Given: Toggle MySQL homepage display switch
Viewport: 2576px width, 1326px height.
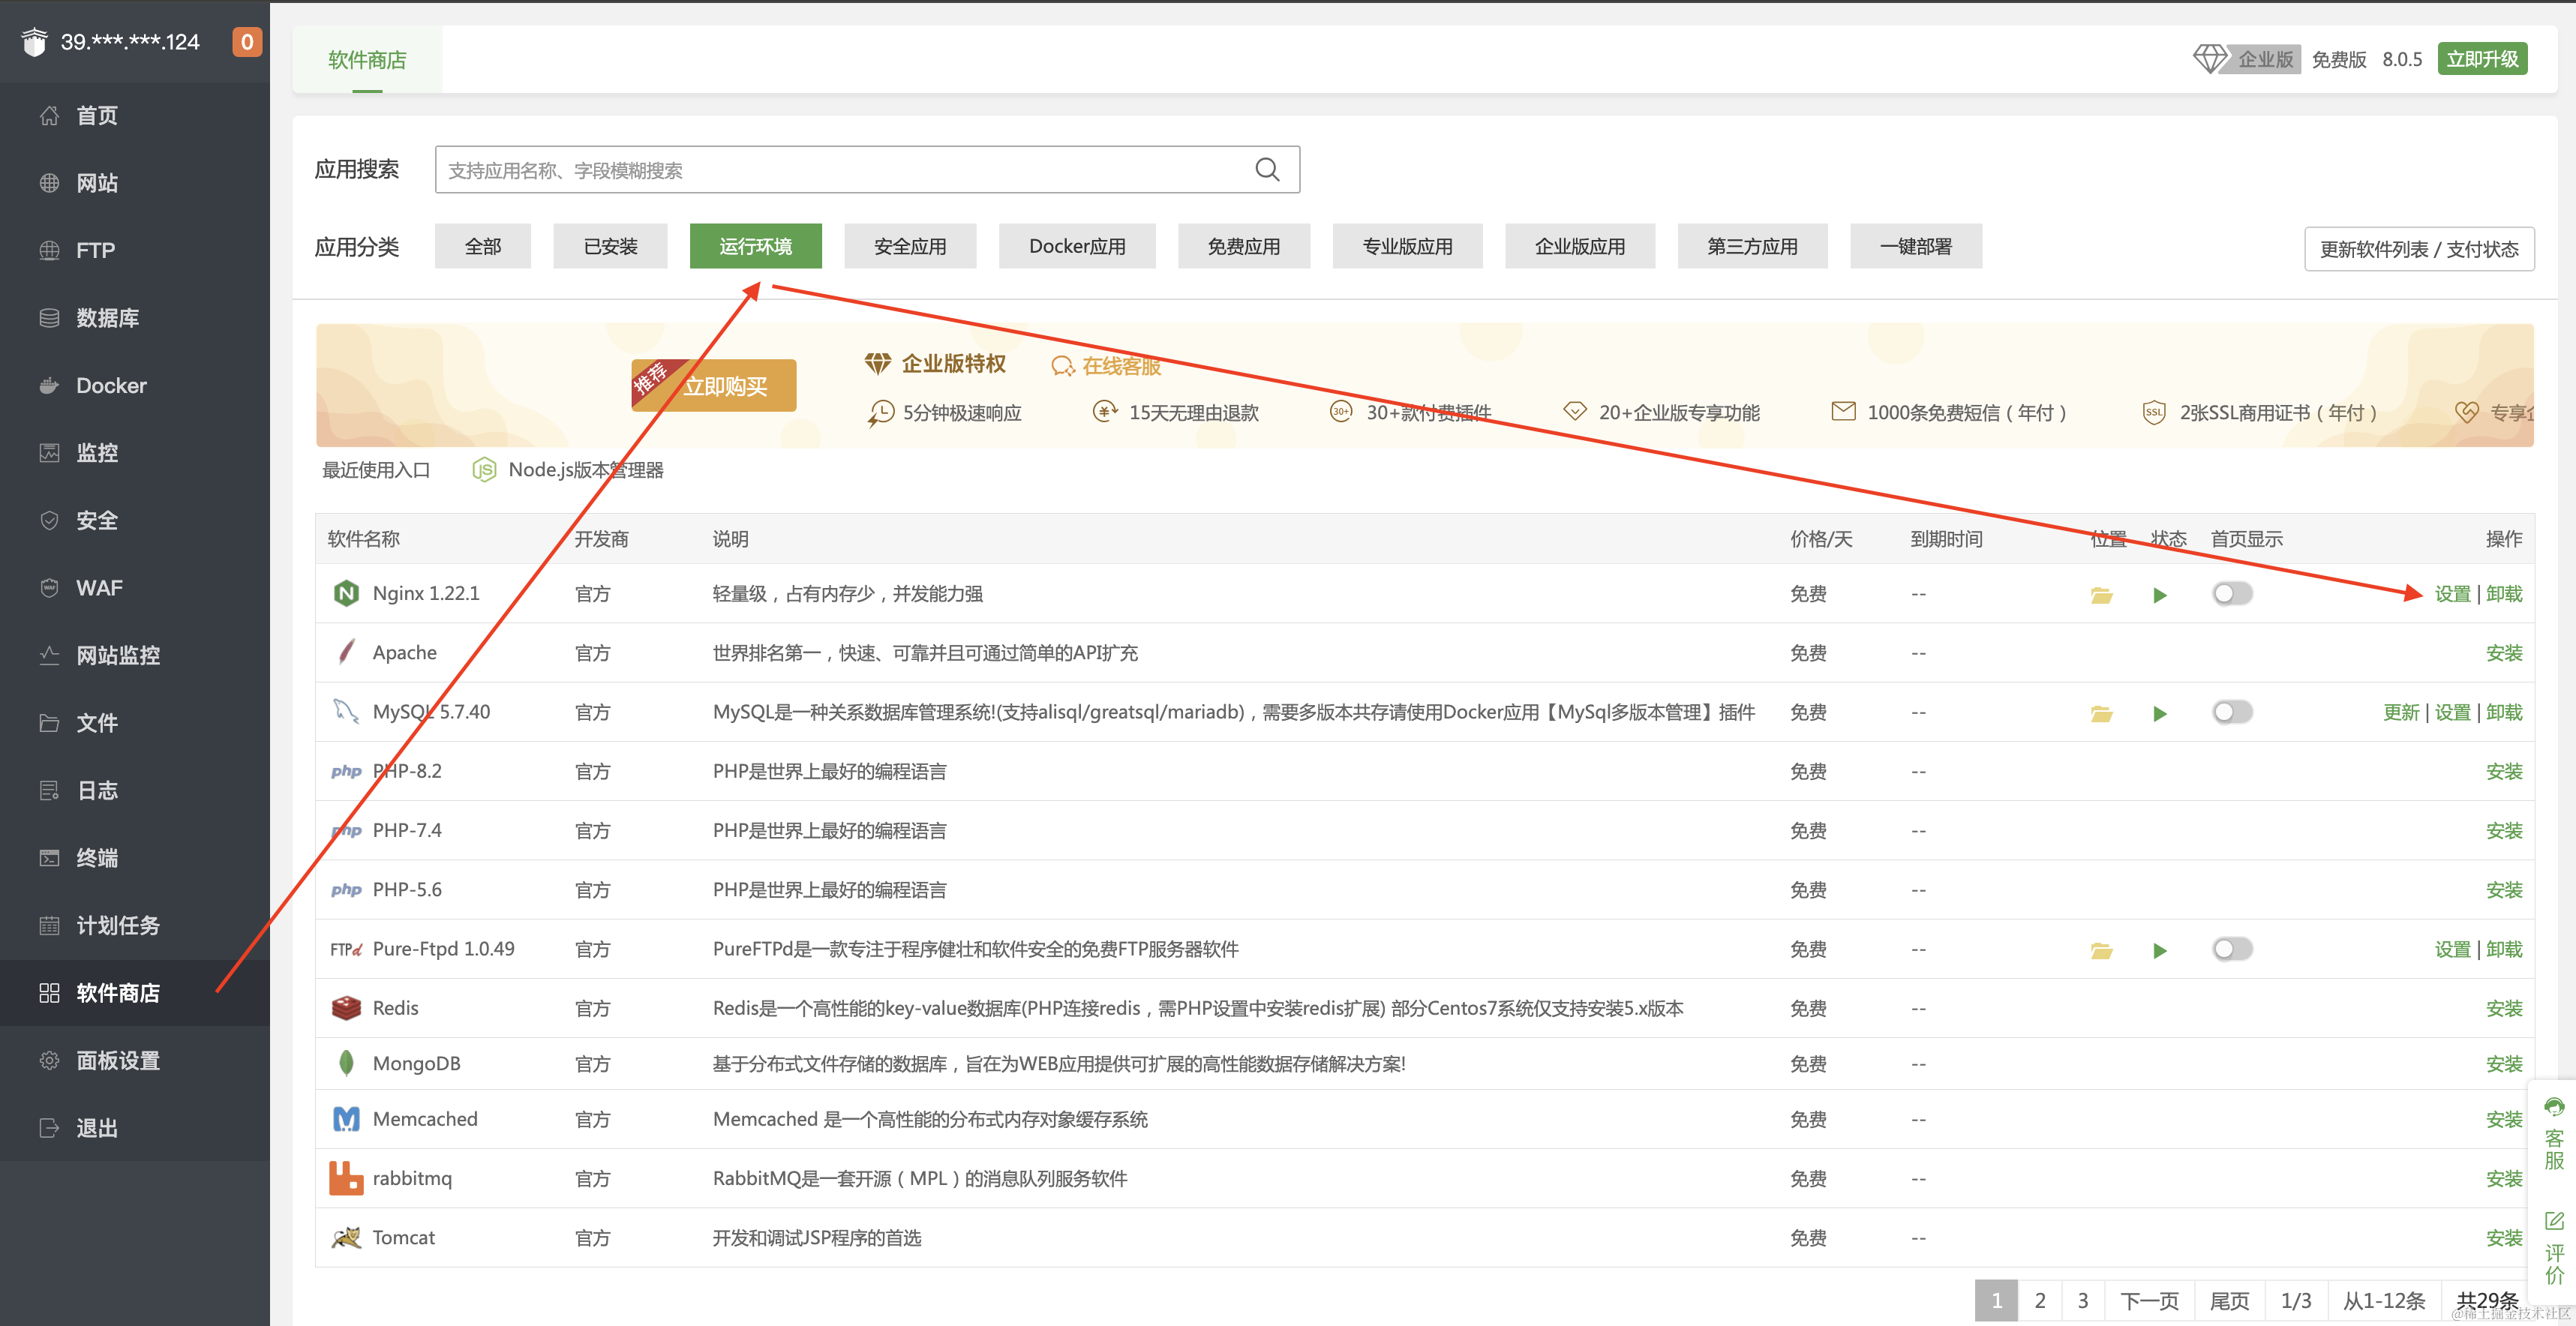Looking at the screenshot, I should [2231, 712].
